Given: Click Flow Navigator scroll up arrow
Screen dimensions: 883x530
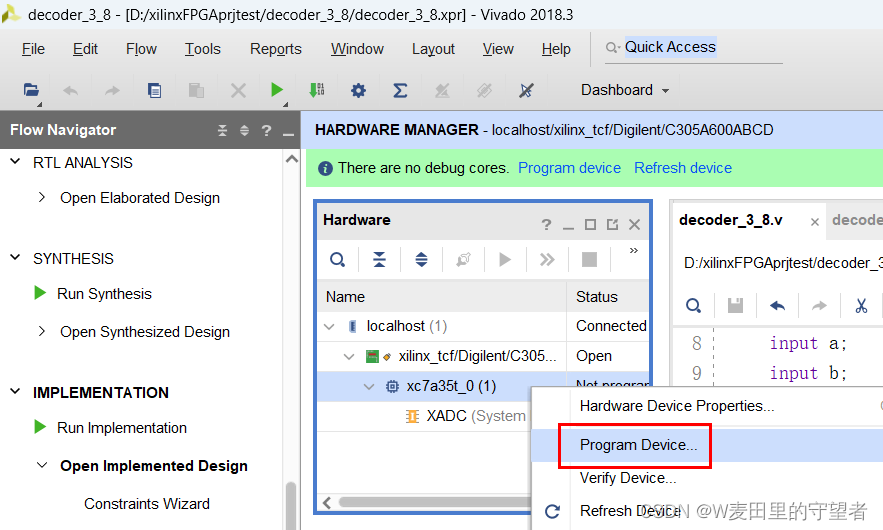Looking at the screenshot, I should coord(292,159).
